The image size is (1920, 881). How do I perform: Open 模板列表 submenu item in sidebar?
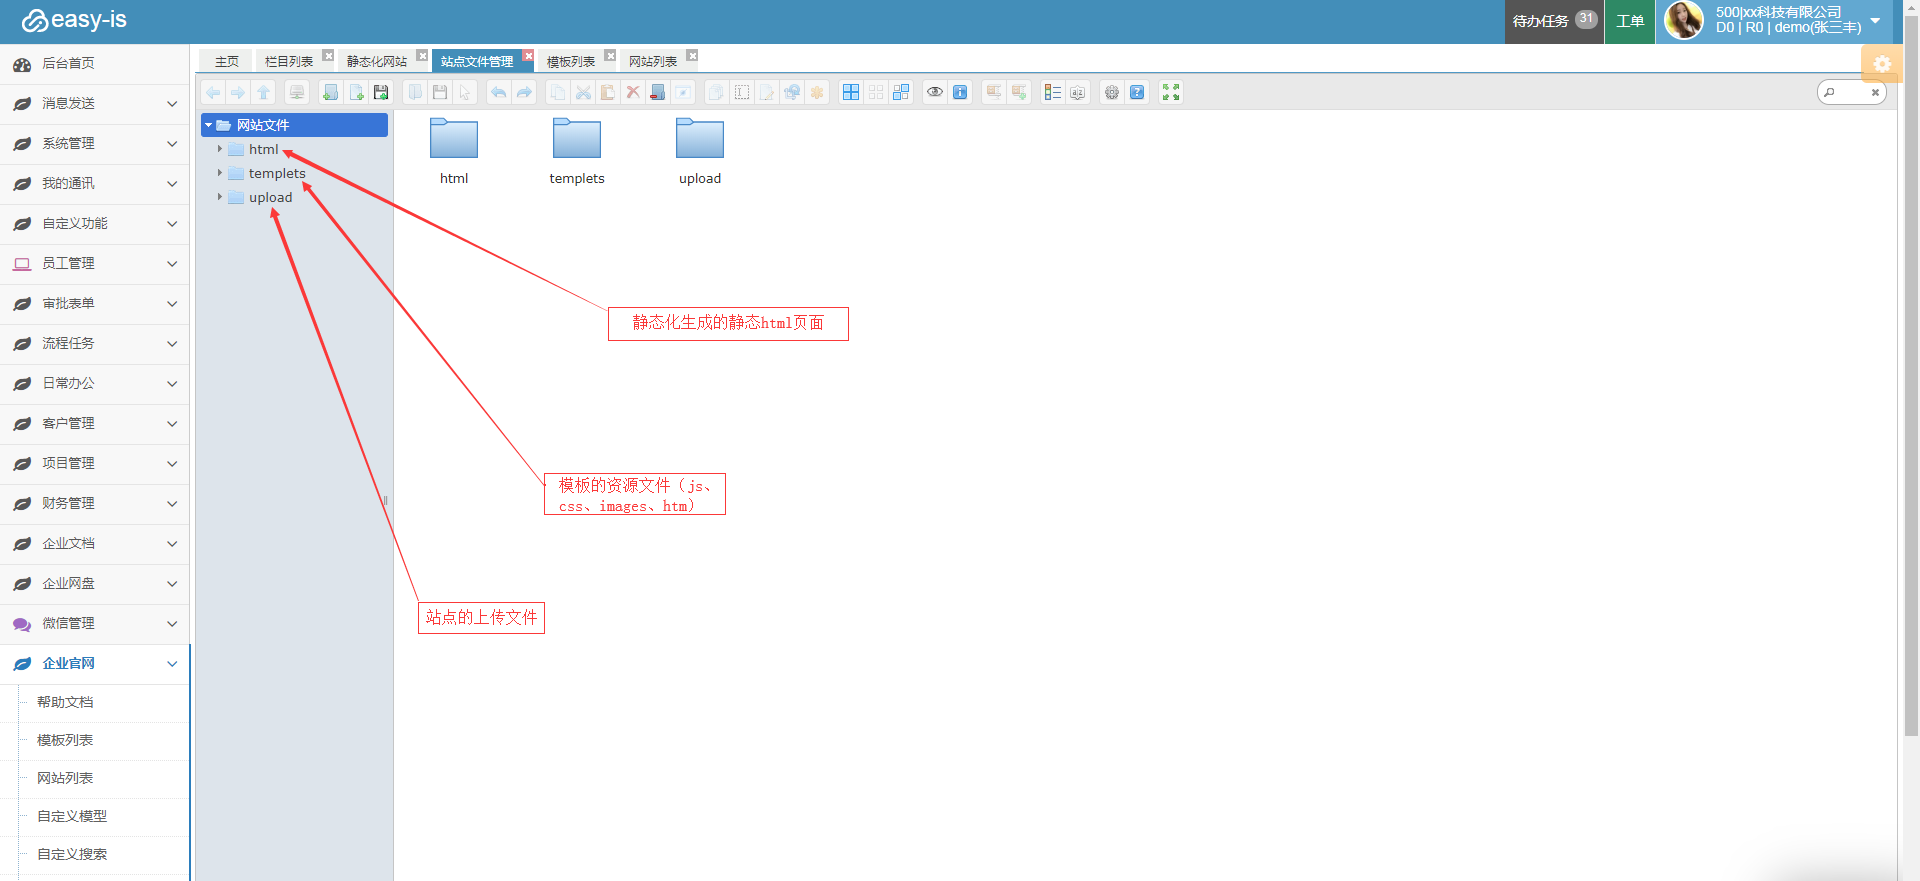point(65,740)
